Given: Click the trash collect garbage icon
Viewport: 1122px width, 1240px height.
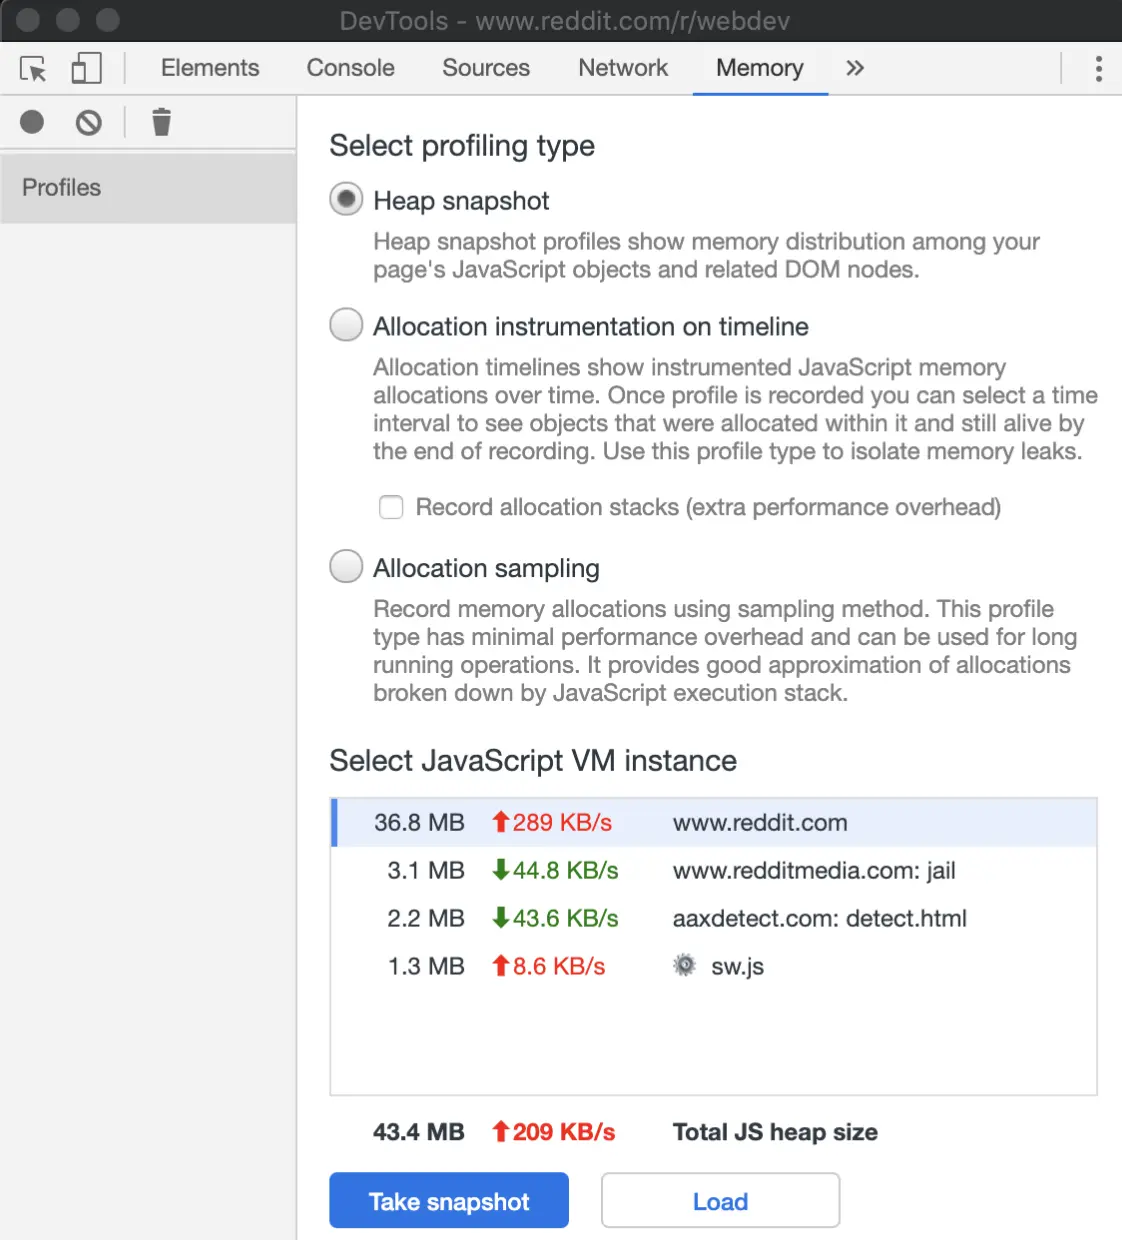Looking at the screenshot, I should tap(161, 122).
